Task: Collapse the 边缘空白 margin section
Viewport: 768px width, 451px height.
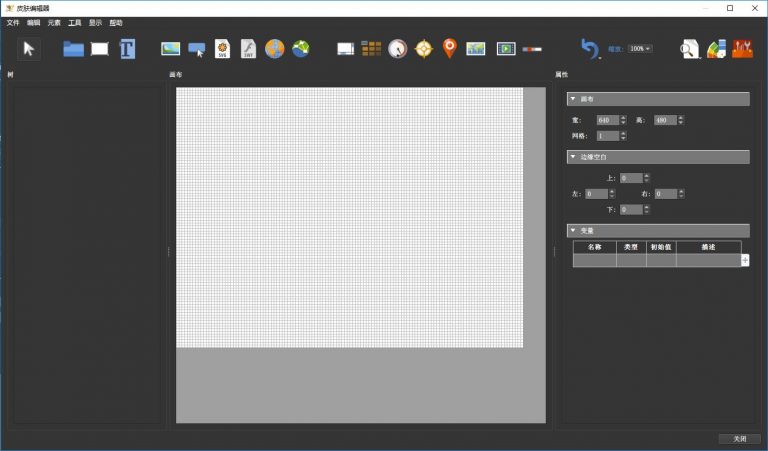Action: click(572, 157)
